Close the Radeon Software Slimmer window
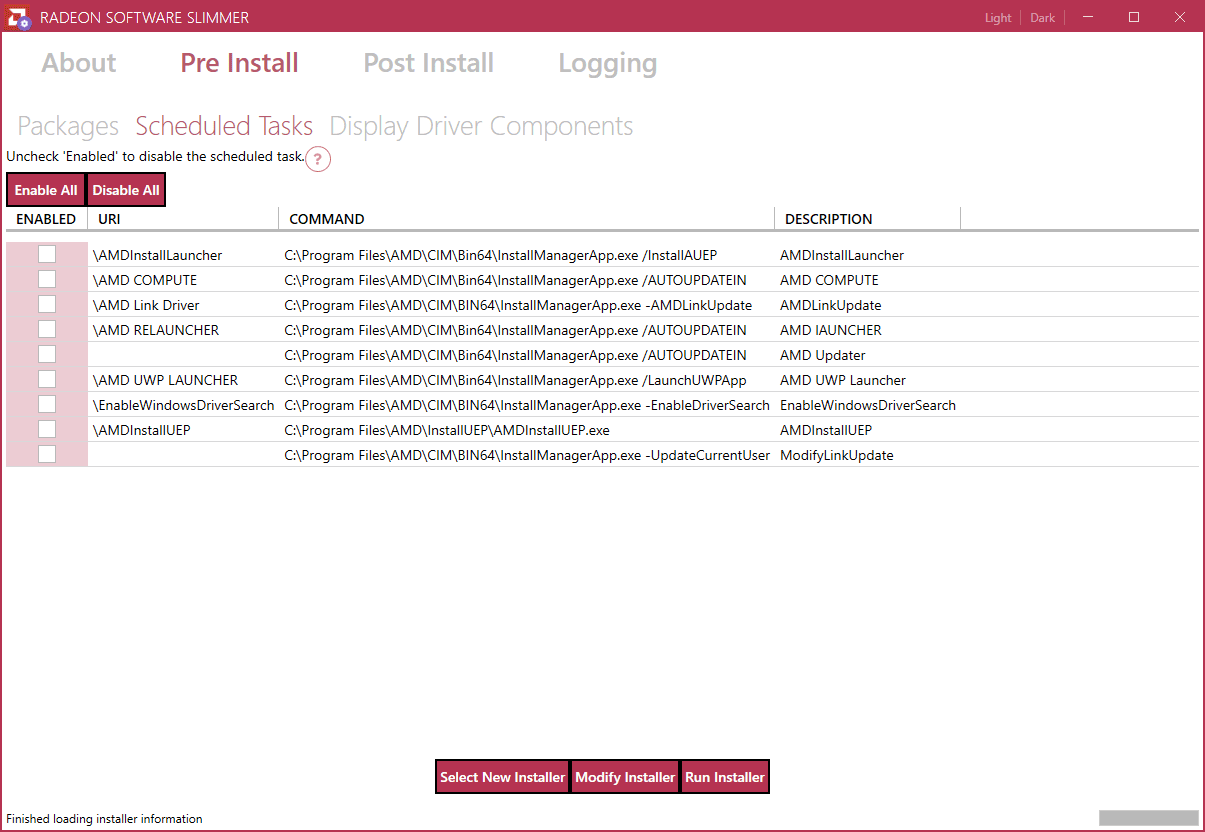Screen dimensions: 1205x832 pyautogui.click(x=1179, y=17)
